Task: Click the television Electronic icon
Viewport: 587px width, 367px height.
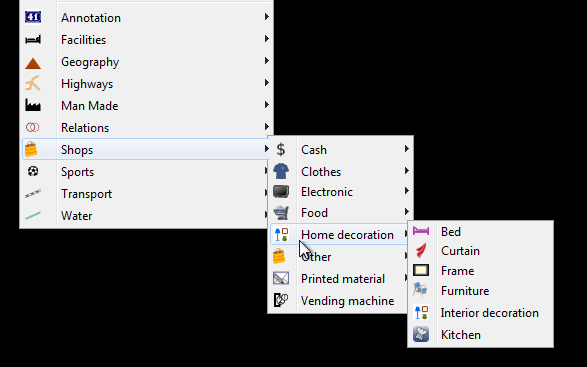Action: 281,191
